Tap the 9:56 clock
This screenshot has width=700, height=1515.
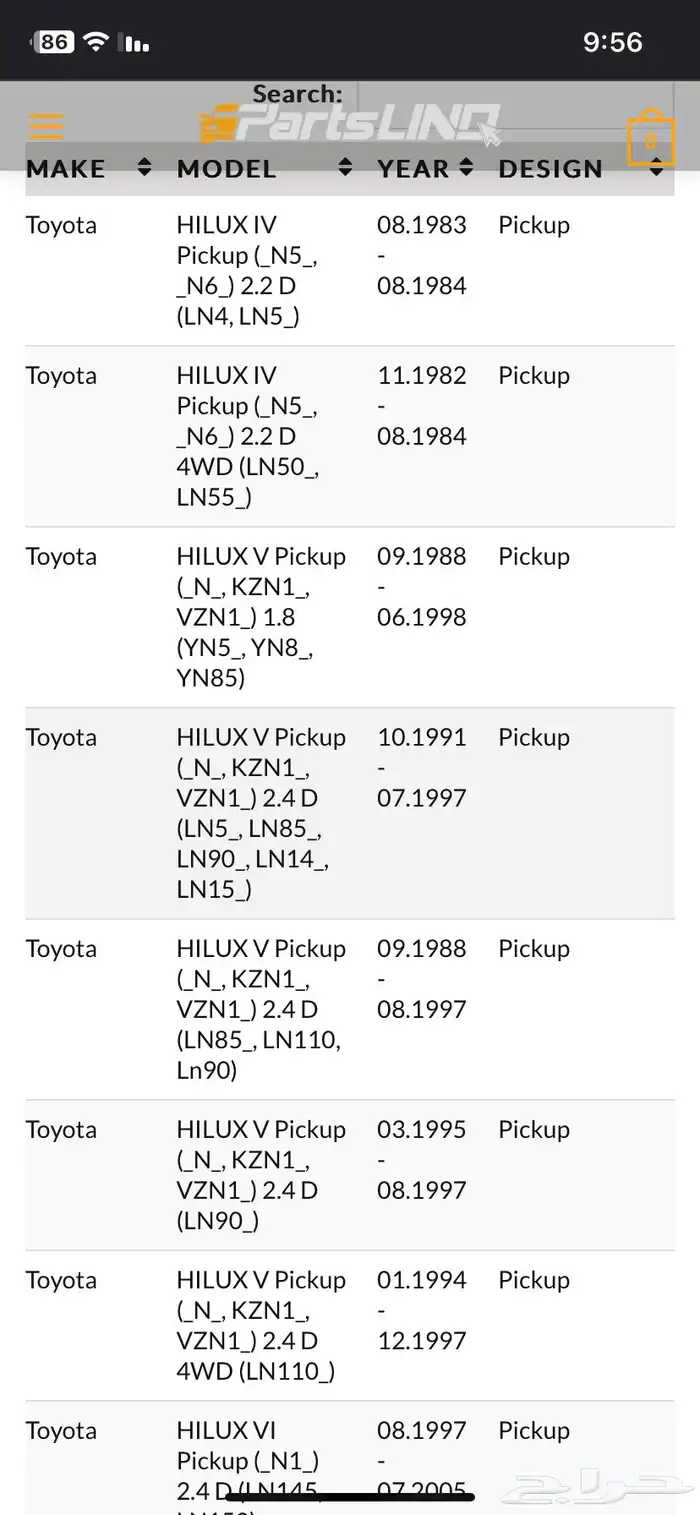tap(612, 42)
